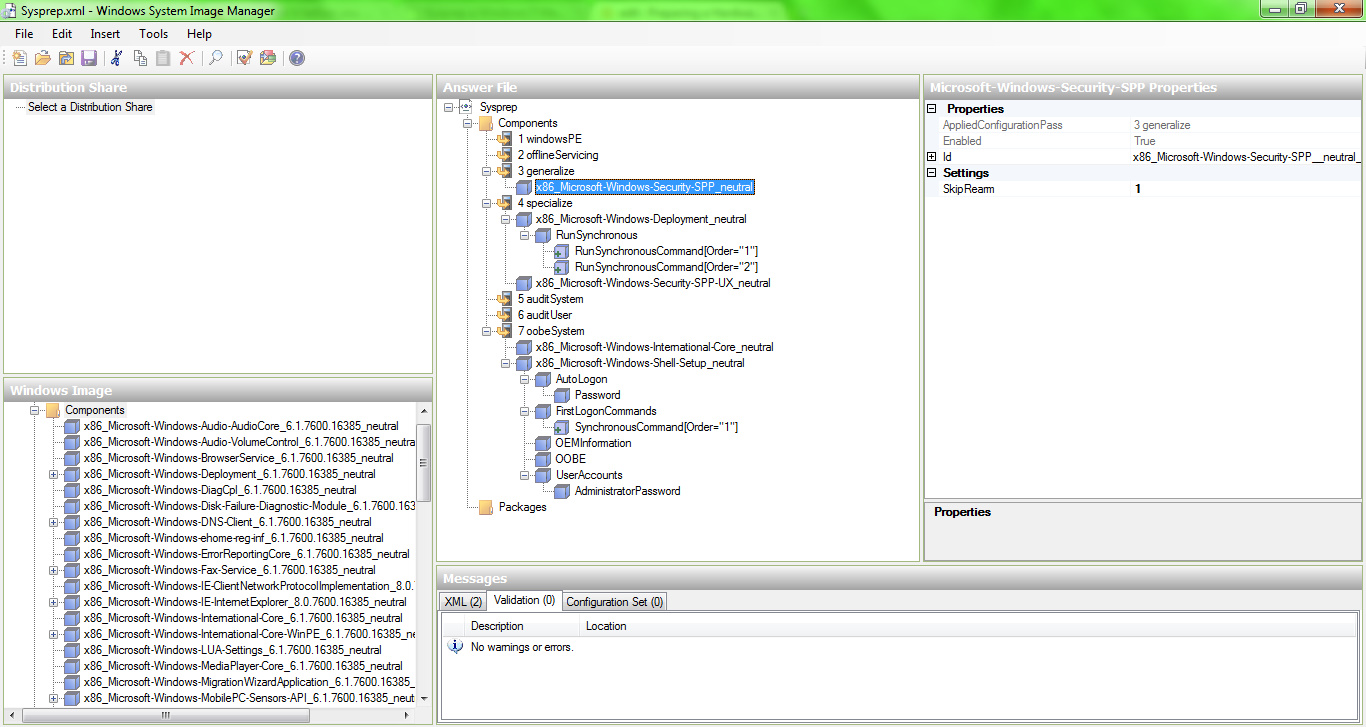Collapse the 3 generalize pass node
Image resolution: width=1366 pixels, height=727 pixels.
[x=487, y=171]
